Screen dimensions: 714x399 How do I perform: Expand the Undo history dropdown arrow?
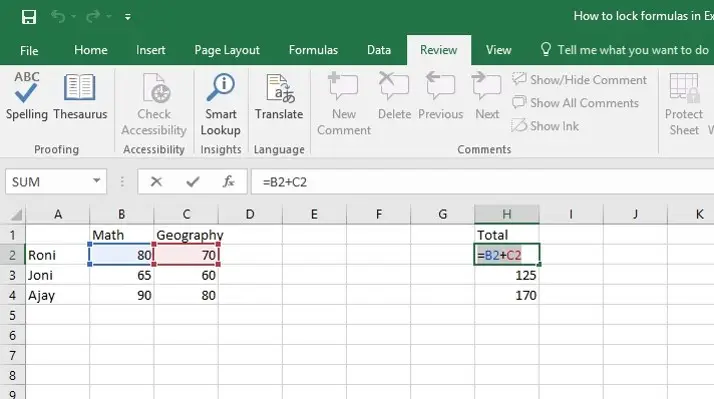pos(74,17)
